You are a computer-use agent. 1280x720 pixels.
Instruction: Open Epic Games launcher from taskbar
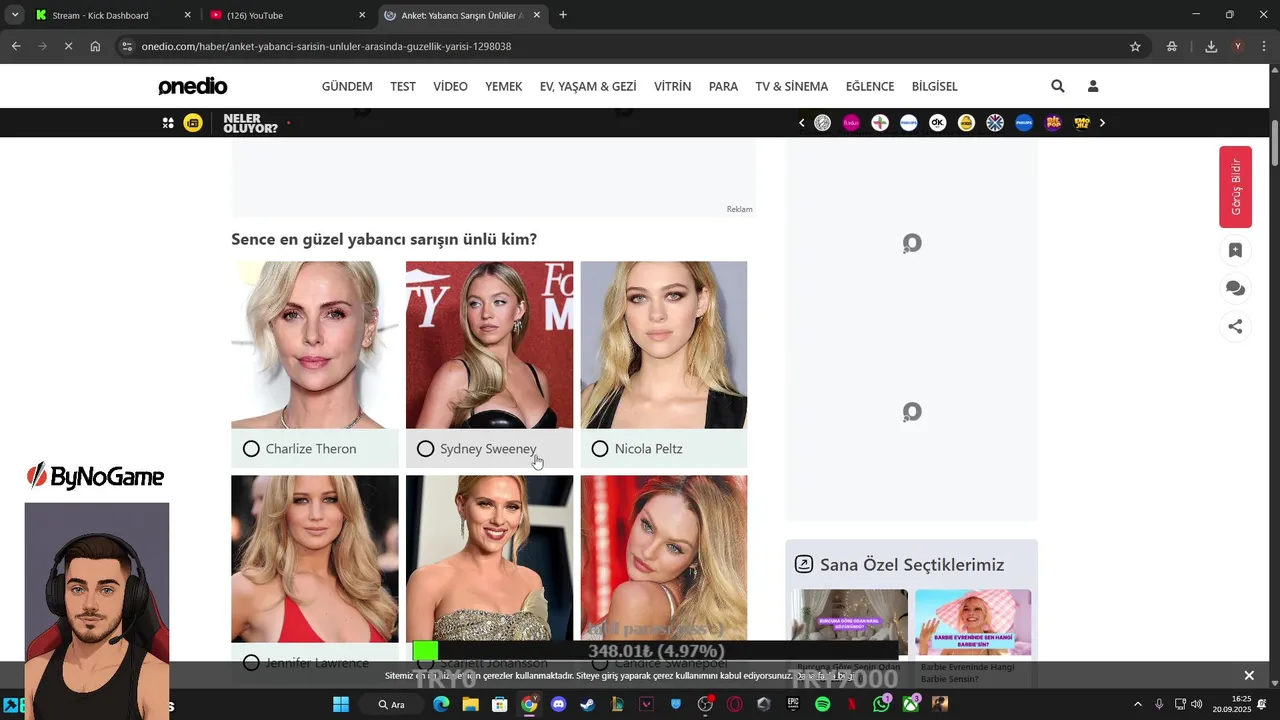(793, 704)
